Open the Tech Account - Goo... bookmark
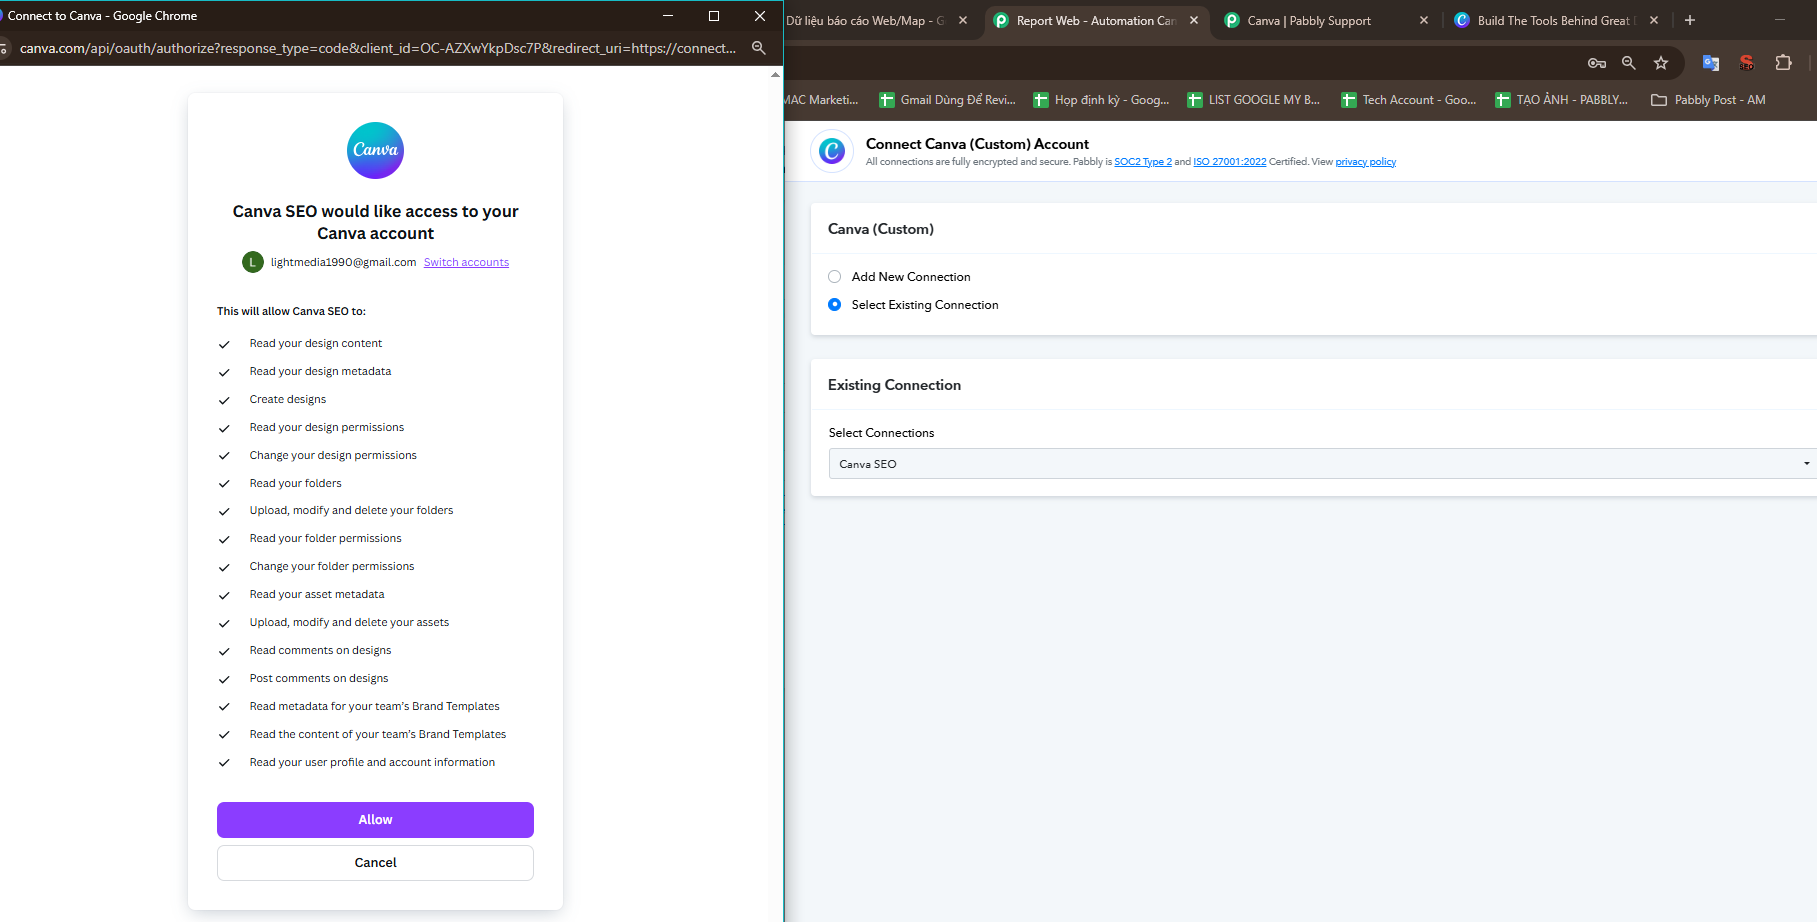The height and width of the screenshot is (922, 1817). click(x=1409, y=100)
